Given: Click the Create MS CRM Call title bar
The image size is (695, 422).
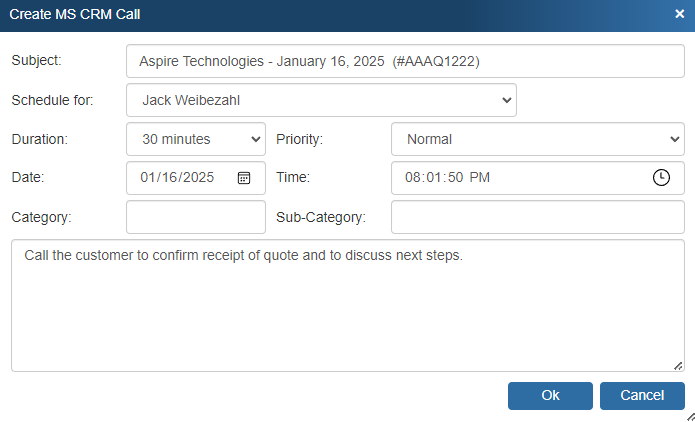Looking at the screenshot, I should pyautogui.click(x=300, y=14).
